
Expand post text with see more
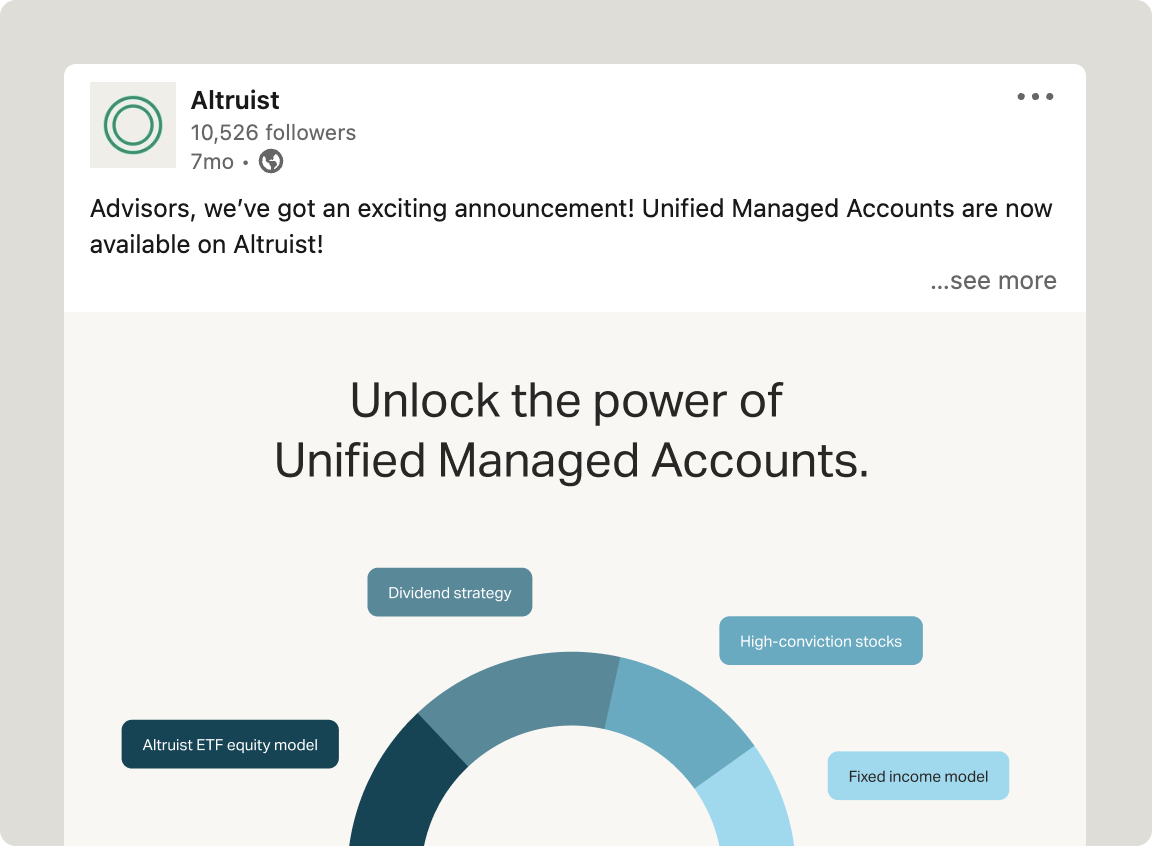[x=993, y=281]
